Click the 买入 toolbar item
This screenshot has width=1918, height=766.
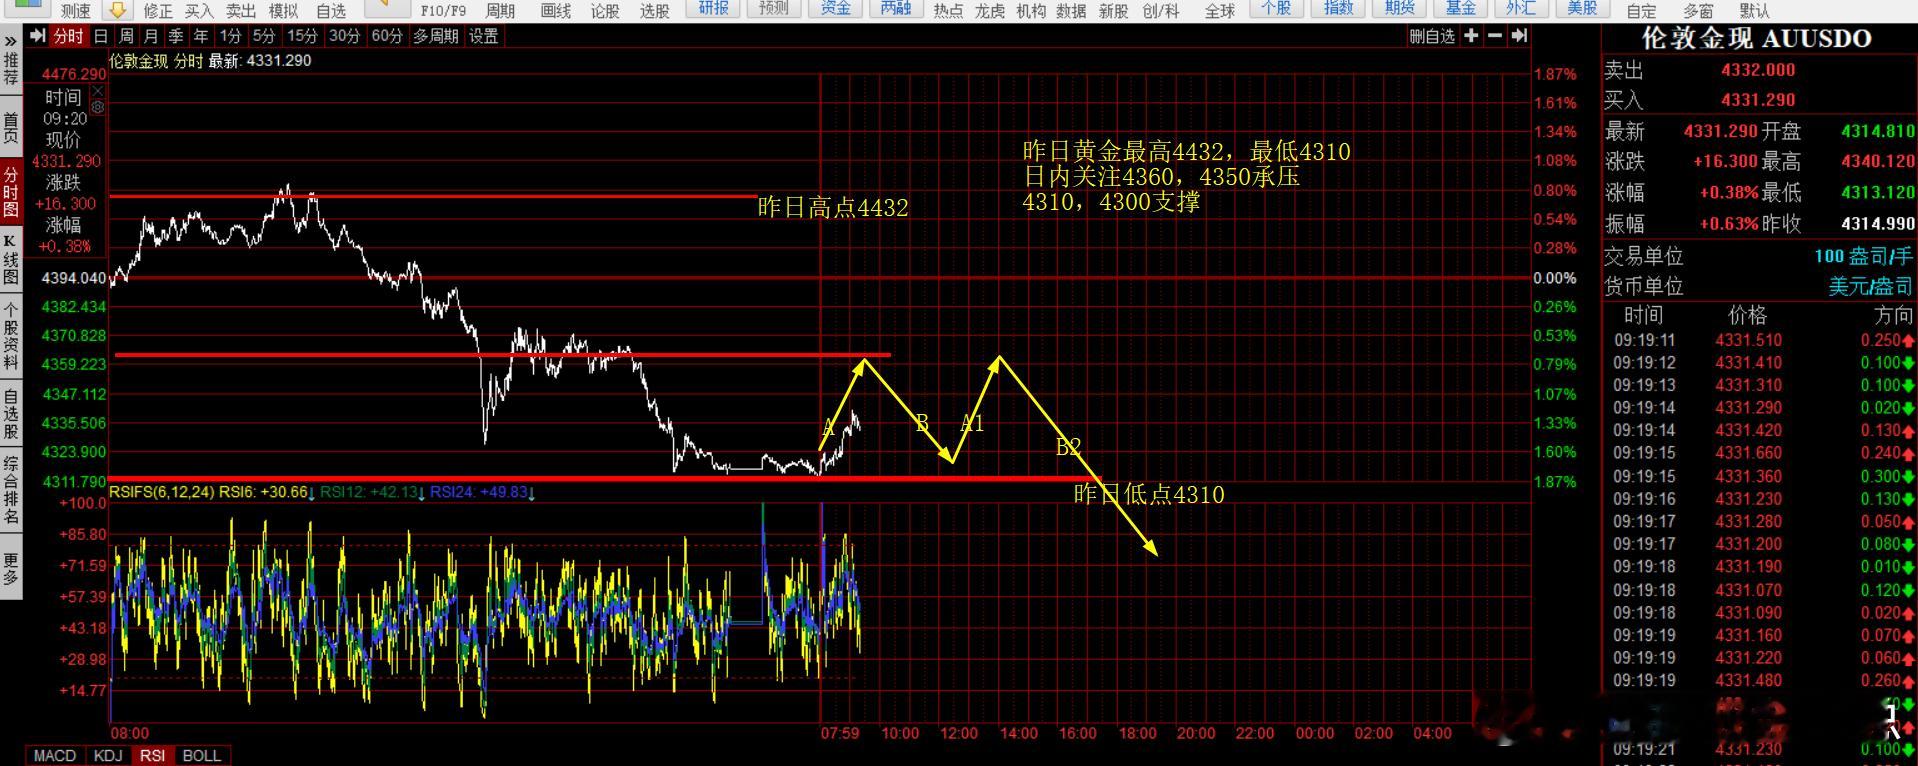(199, 11)
